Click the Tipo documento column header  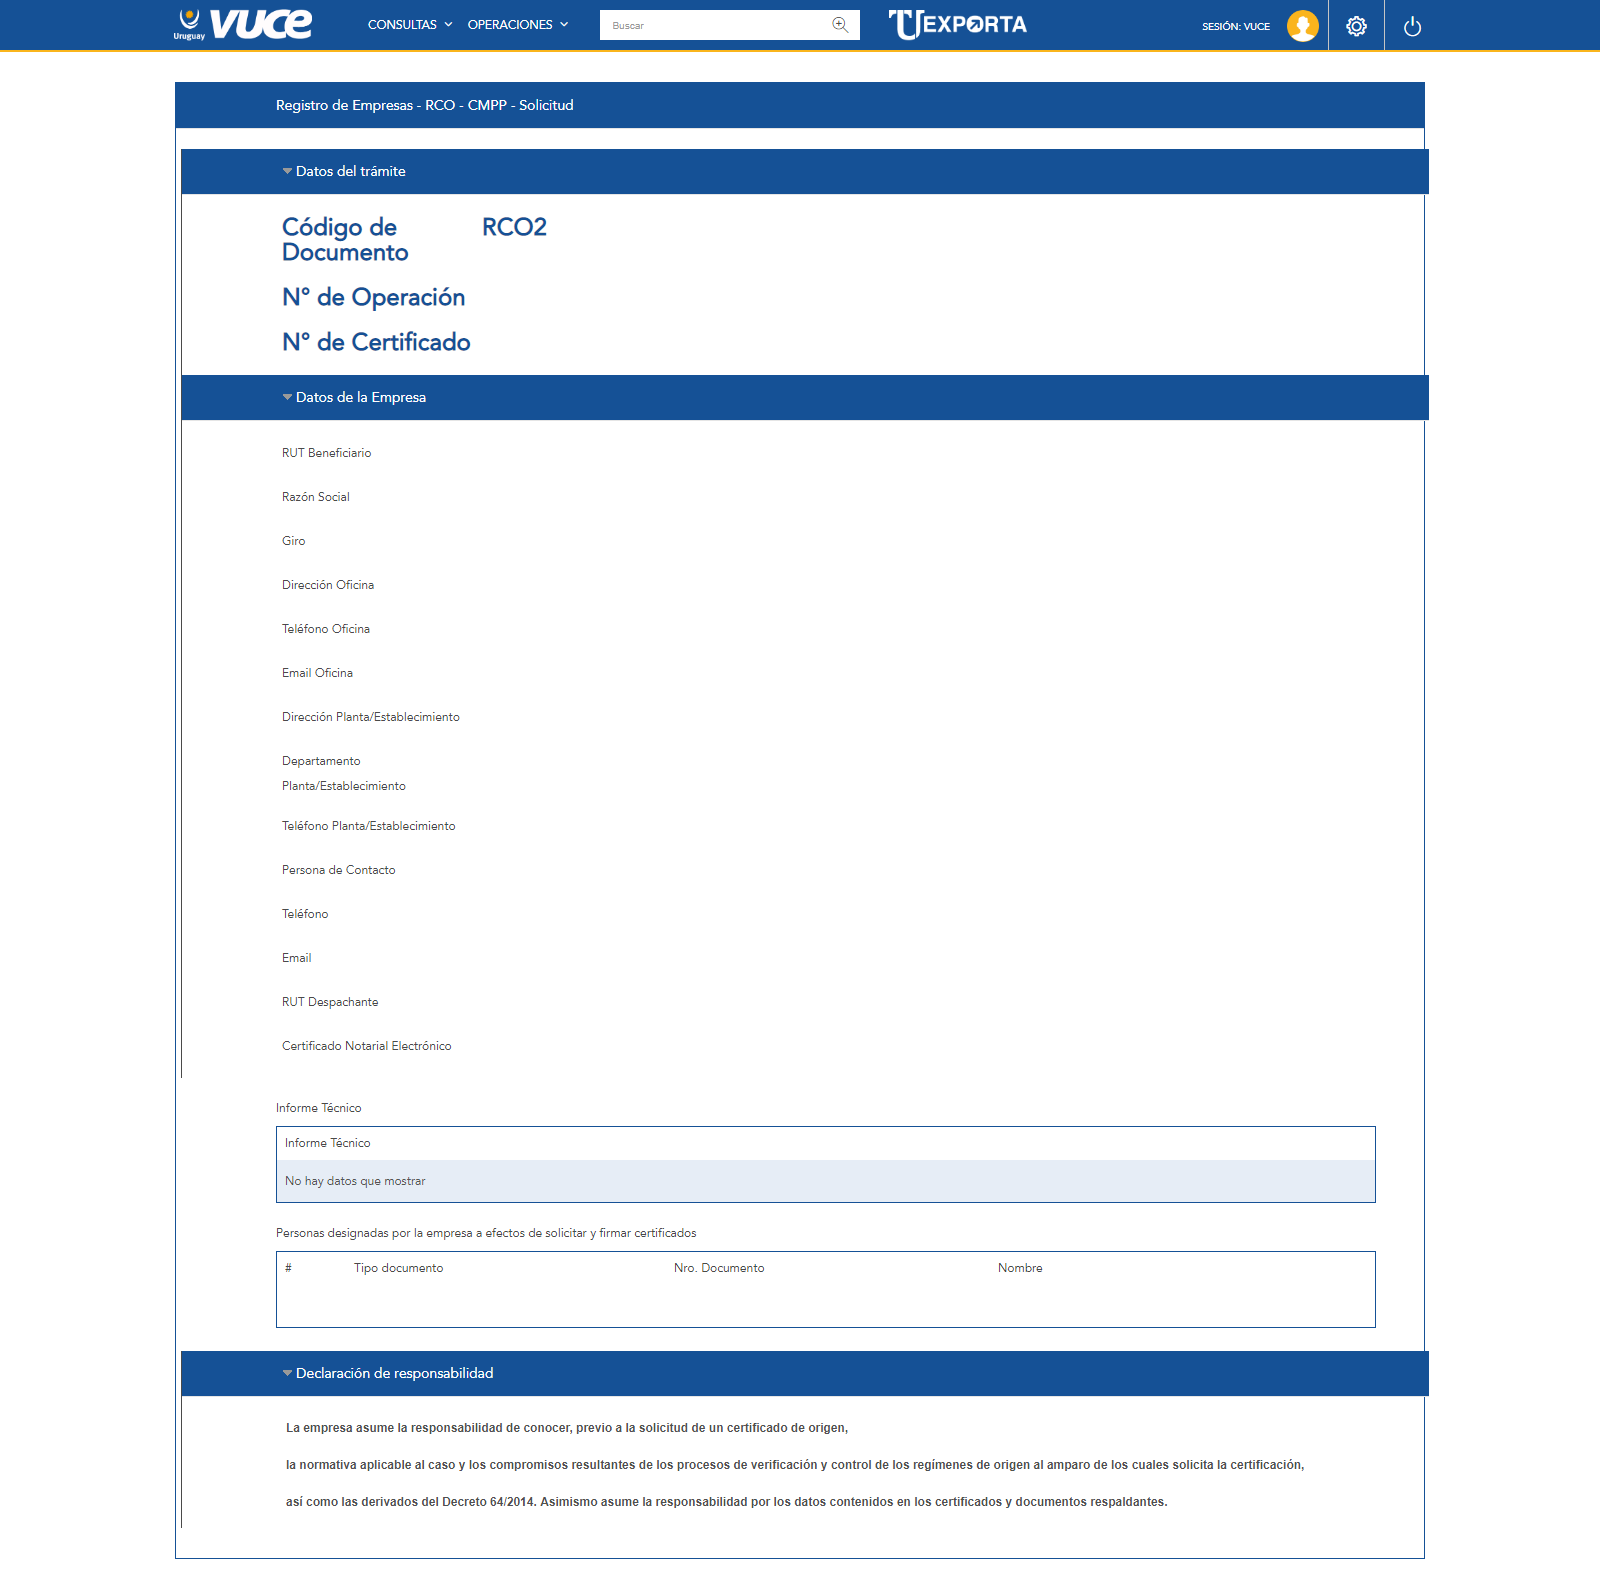click(x=398, y=1268)
